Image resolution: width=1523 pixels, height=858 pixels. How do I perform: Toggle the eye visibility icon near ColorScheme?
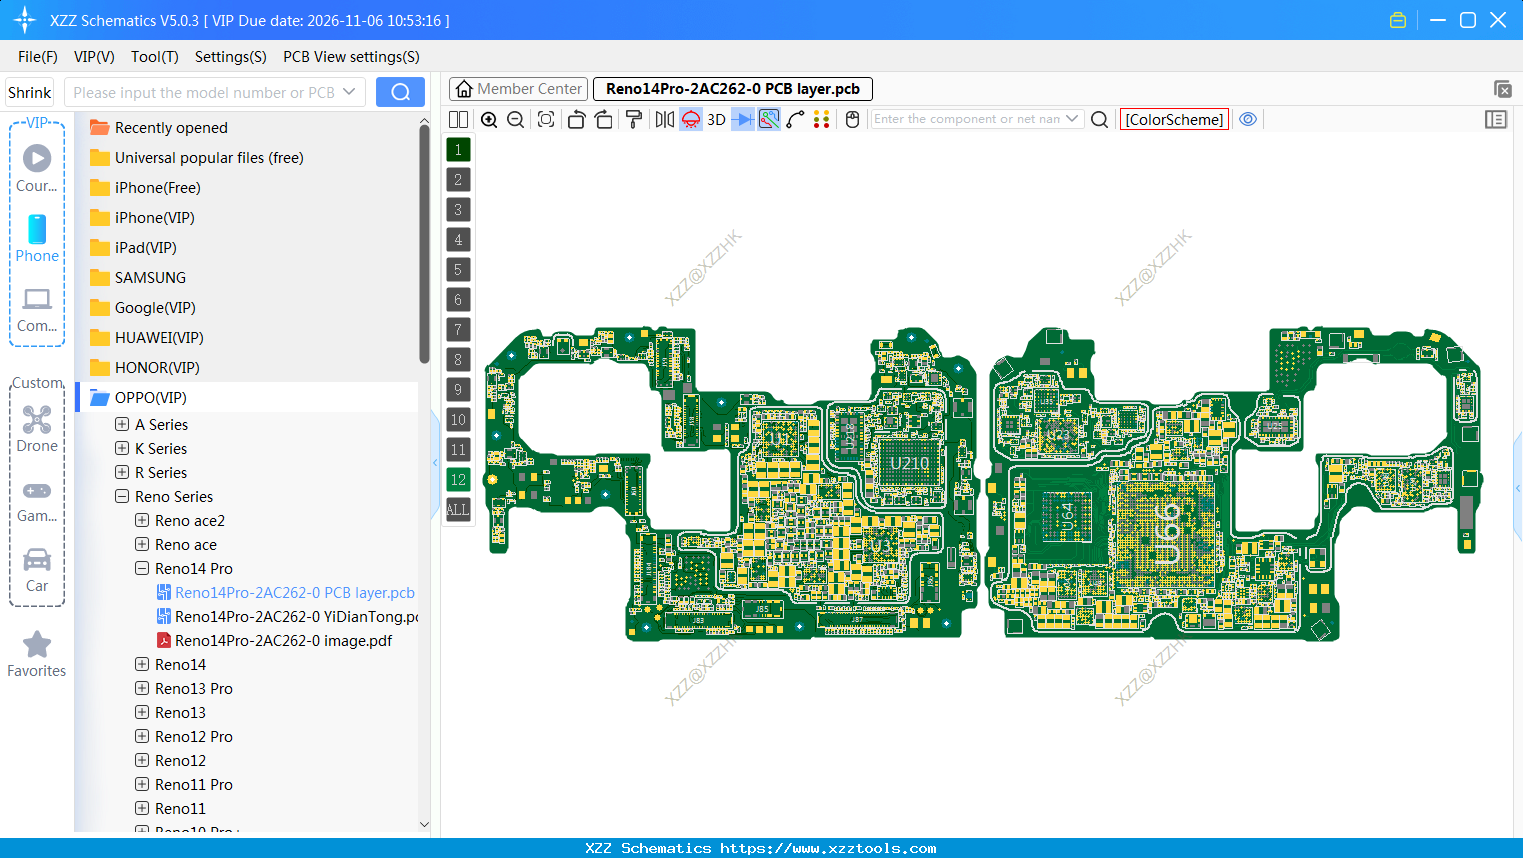[x=1248, y=119]
